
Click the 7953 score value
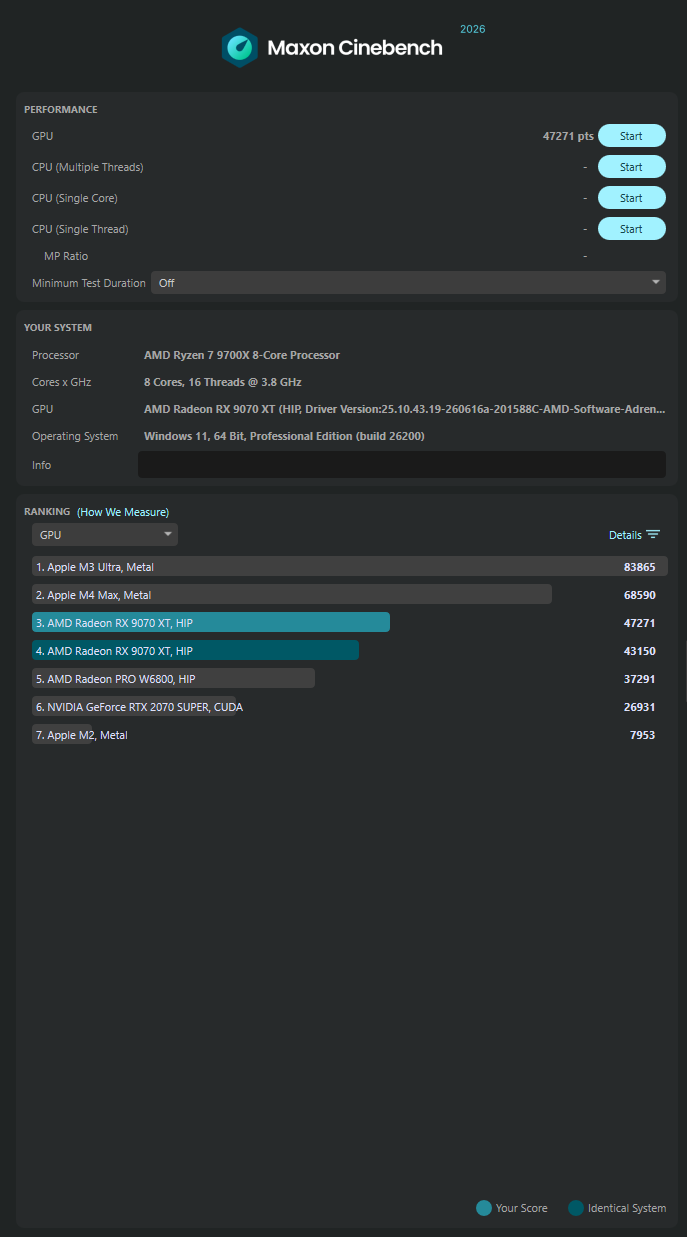[642, 735]
